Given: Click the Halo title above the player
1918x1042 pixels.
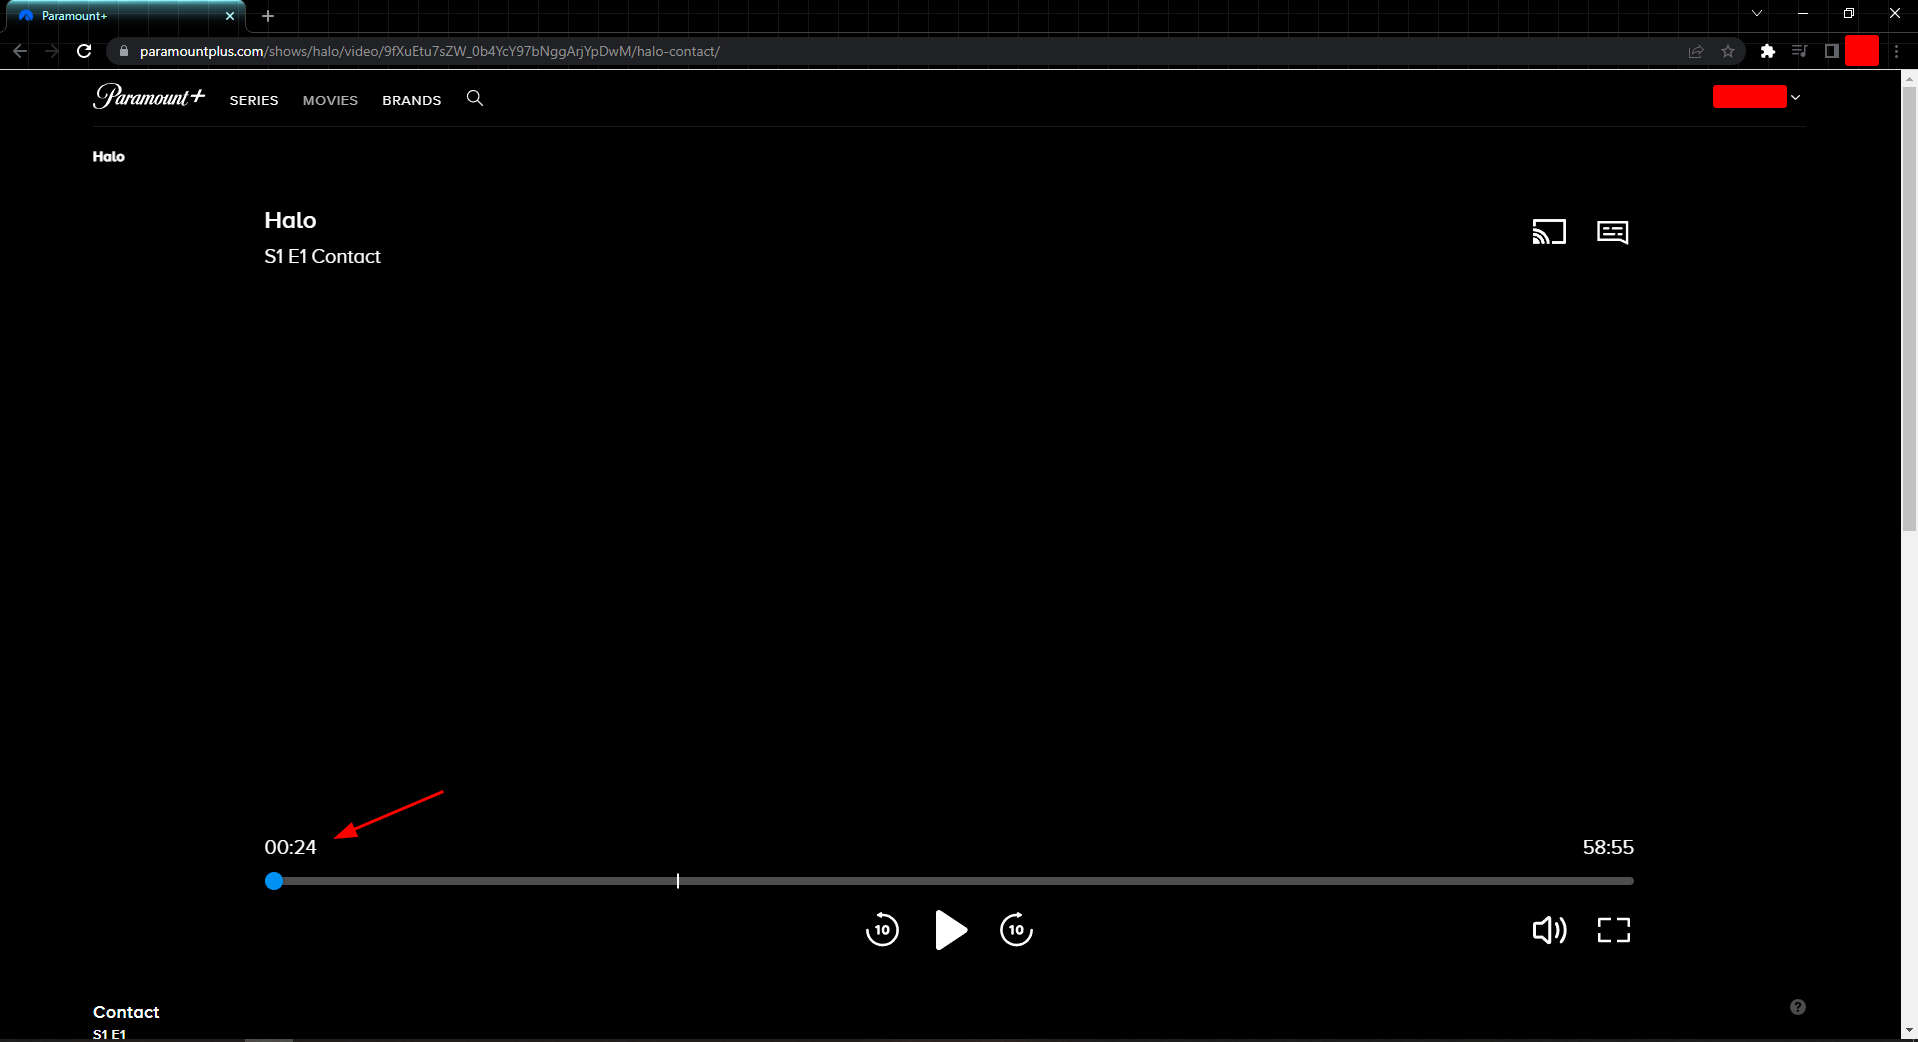Looking at the screenshot, I should coord(290,220).
